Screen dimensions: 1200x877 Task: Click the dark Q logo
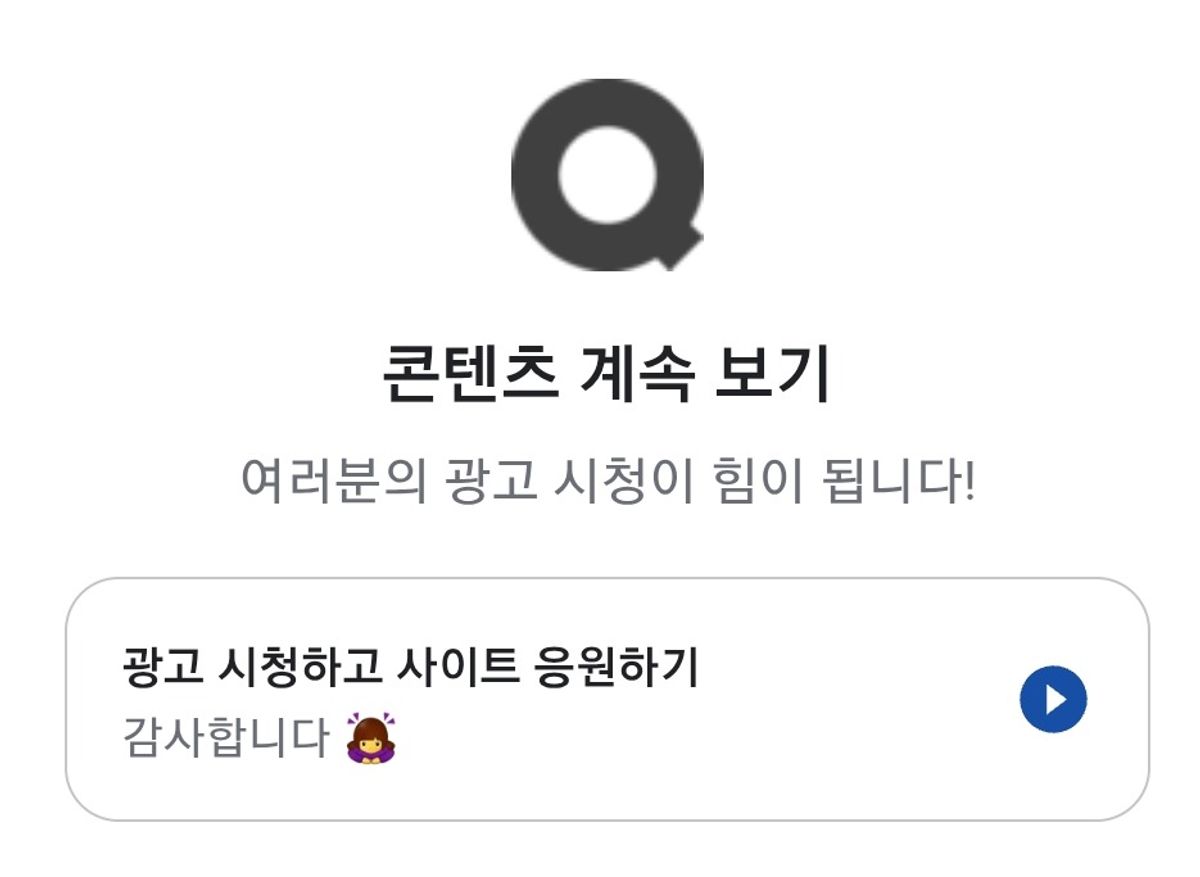click(608, 174)
